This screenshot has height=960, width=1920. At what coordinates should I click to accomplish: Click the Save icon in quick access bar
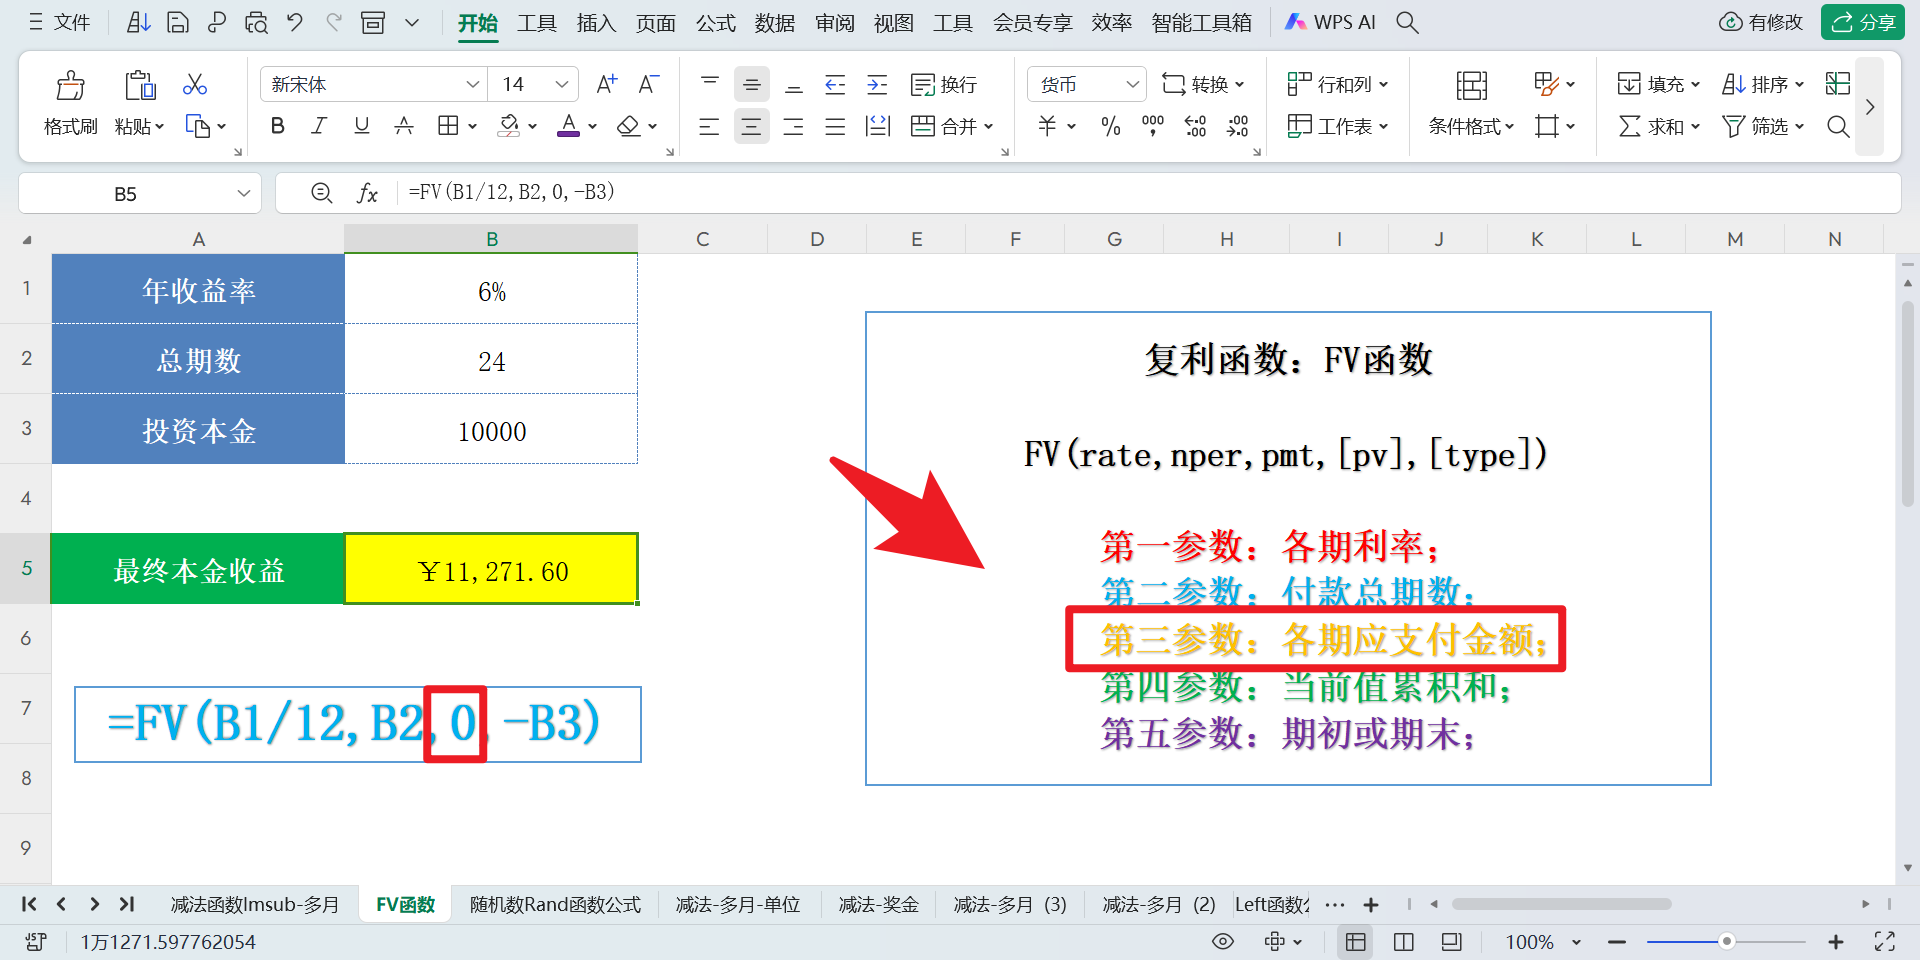pos(178,22)
